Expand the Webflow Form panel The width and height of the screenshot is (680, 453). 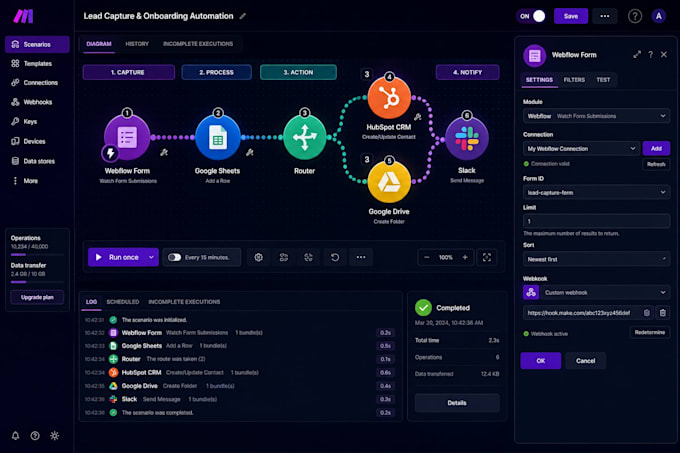tap(637, 55)
